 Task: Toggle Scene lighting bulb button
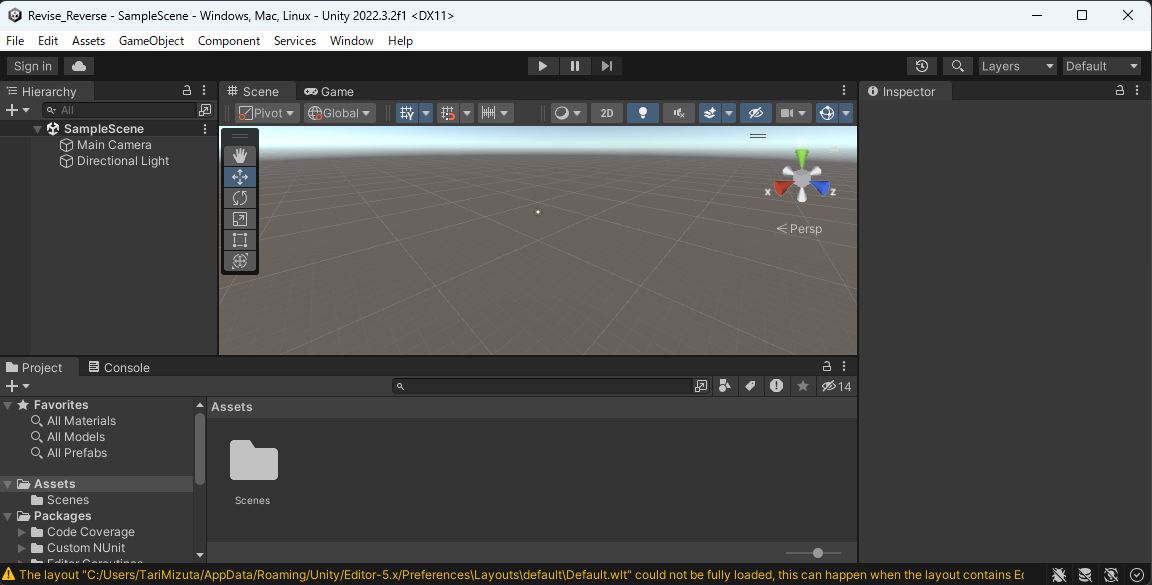[643, 113]
